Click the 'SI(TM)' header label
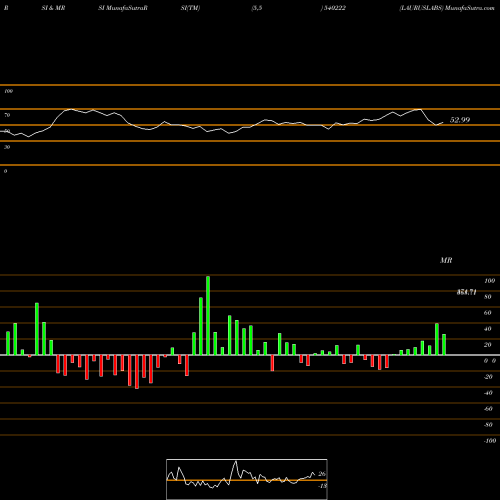500x500 pixels. [190, 8]
